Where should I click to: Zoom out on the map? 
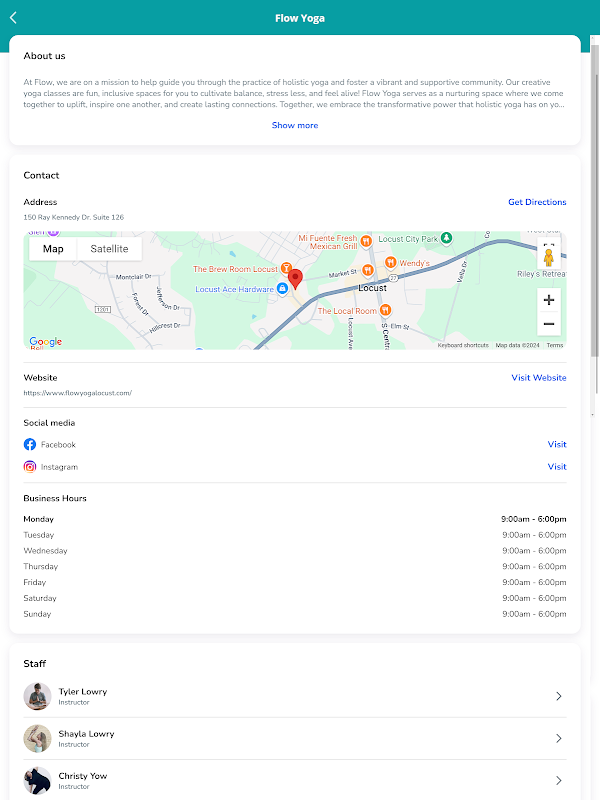[548, 324]
